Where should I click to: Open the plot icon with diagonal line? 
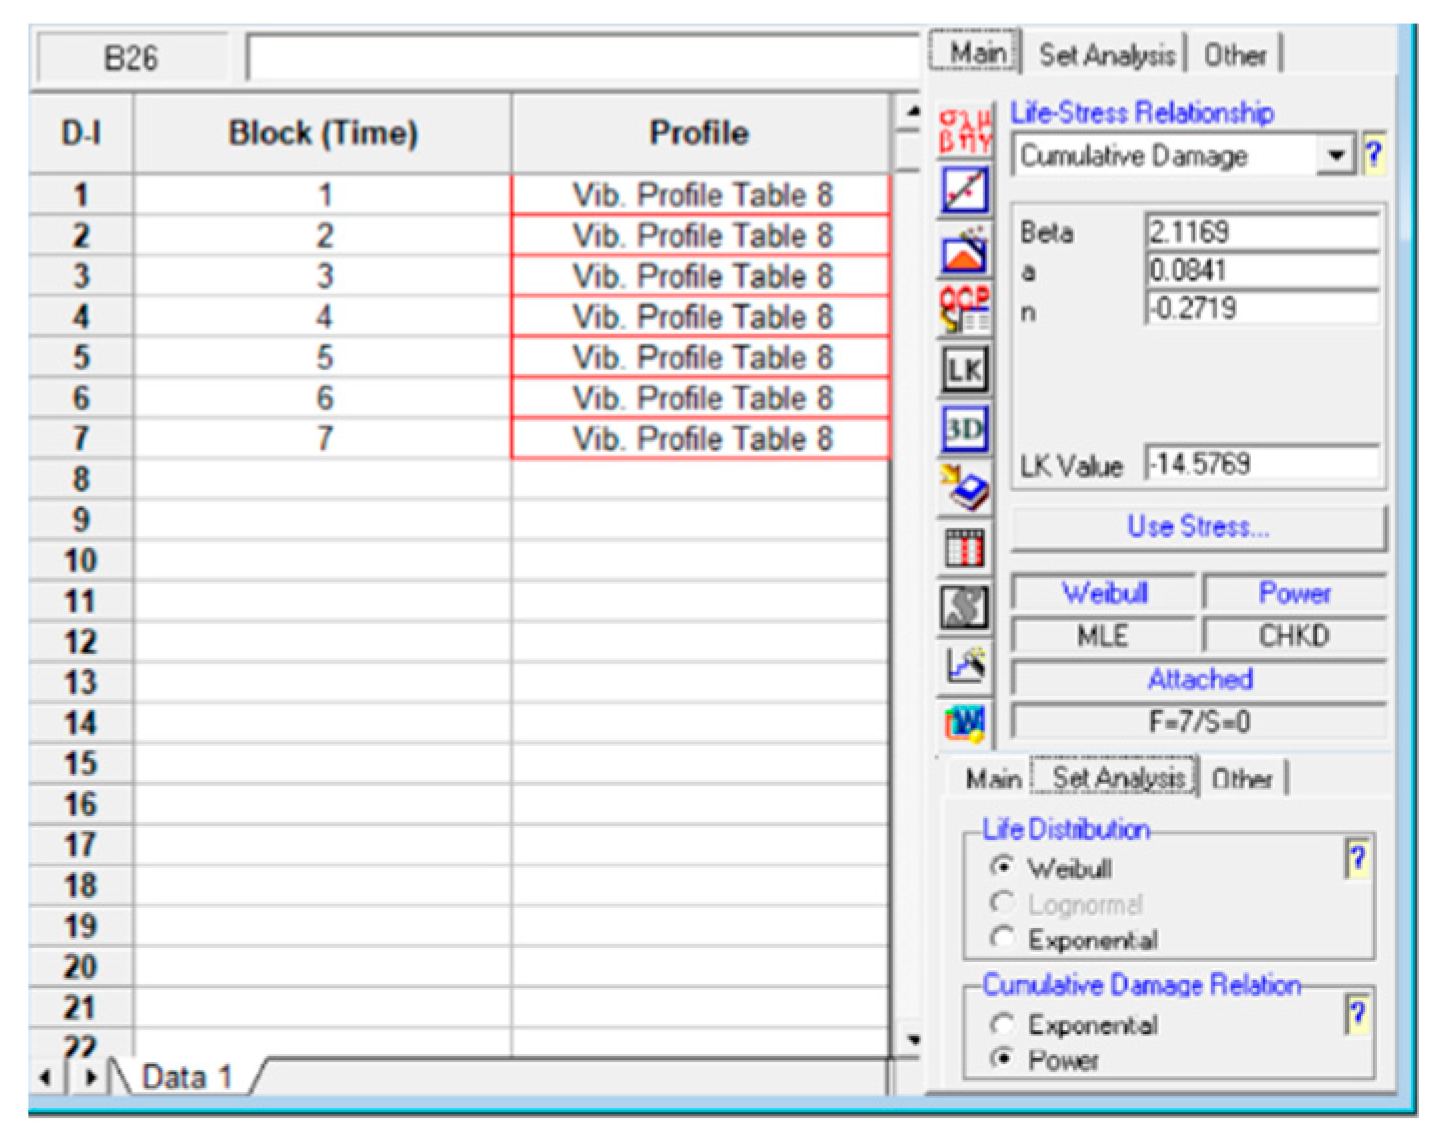pyautogui.click(x=964, y=190)
